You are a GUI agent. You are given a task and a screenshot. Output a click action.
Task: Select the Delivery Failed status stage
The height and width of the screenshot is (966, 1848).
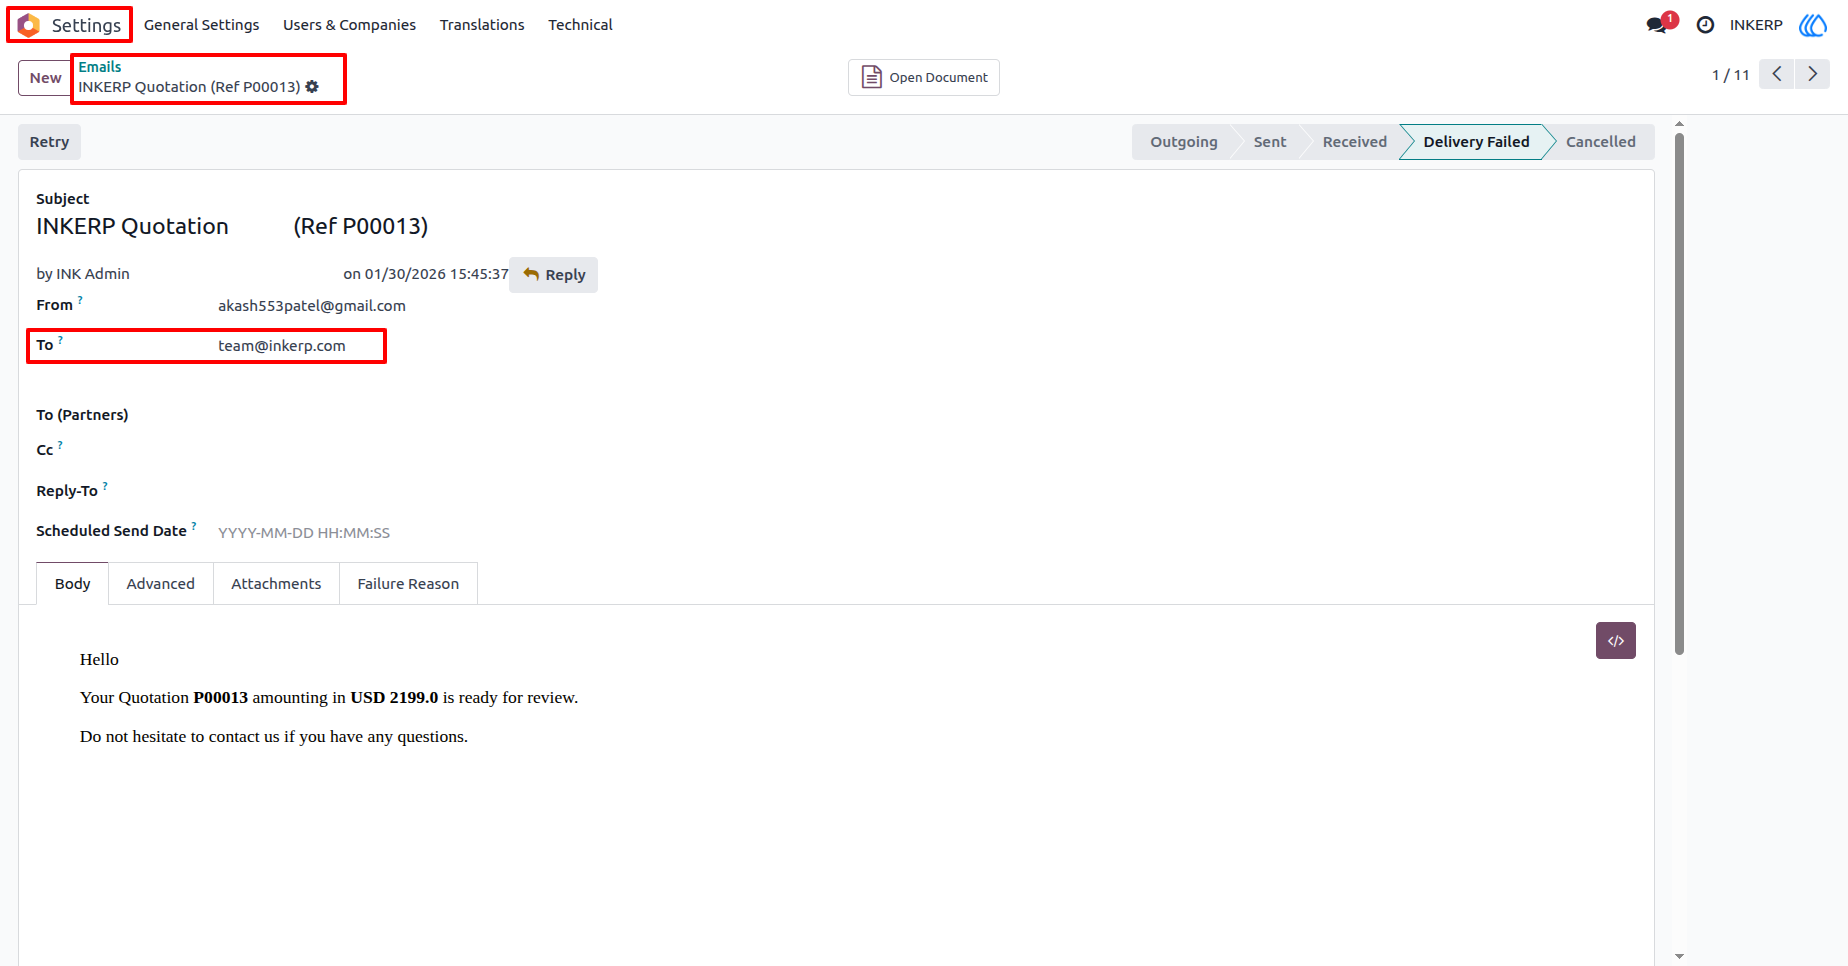coord(1476,142)
